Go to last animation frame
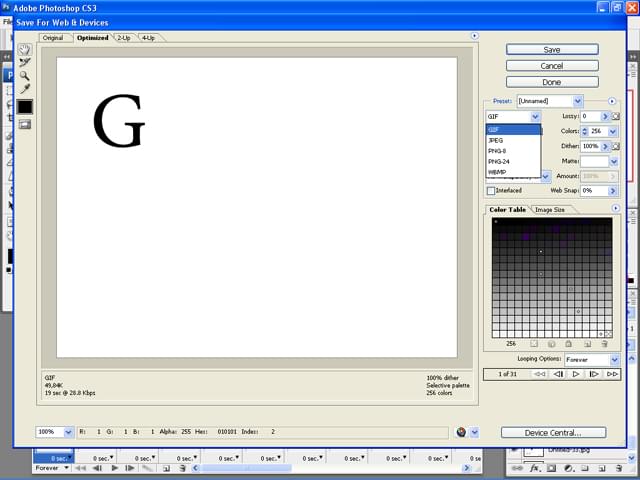This screenshot has width=640, height=480. [612, 374]
